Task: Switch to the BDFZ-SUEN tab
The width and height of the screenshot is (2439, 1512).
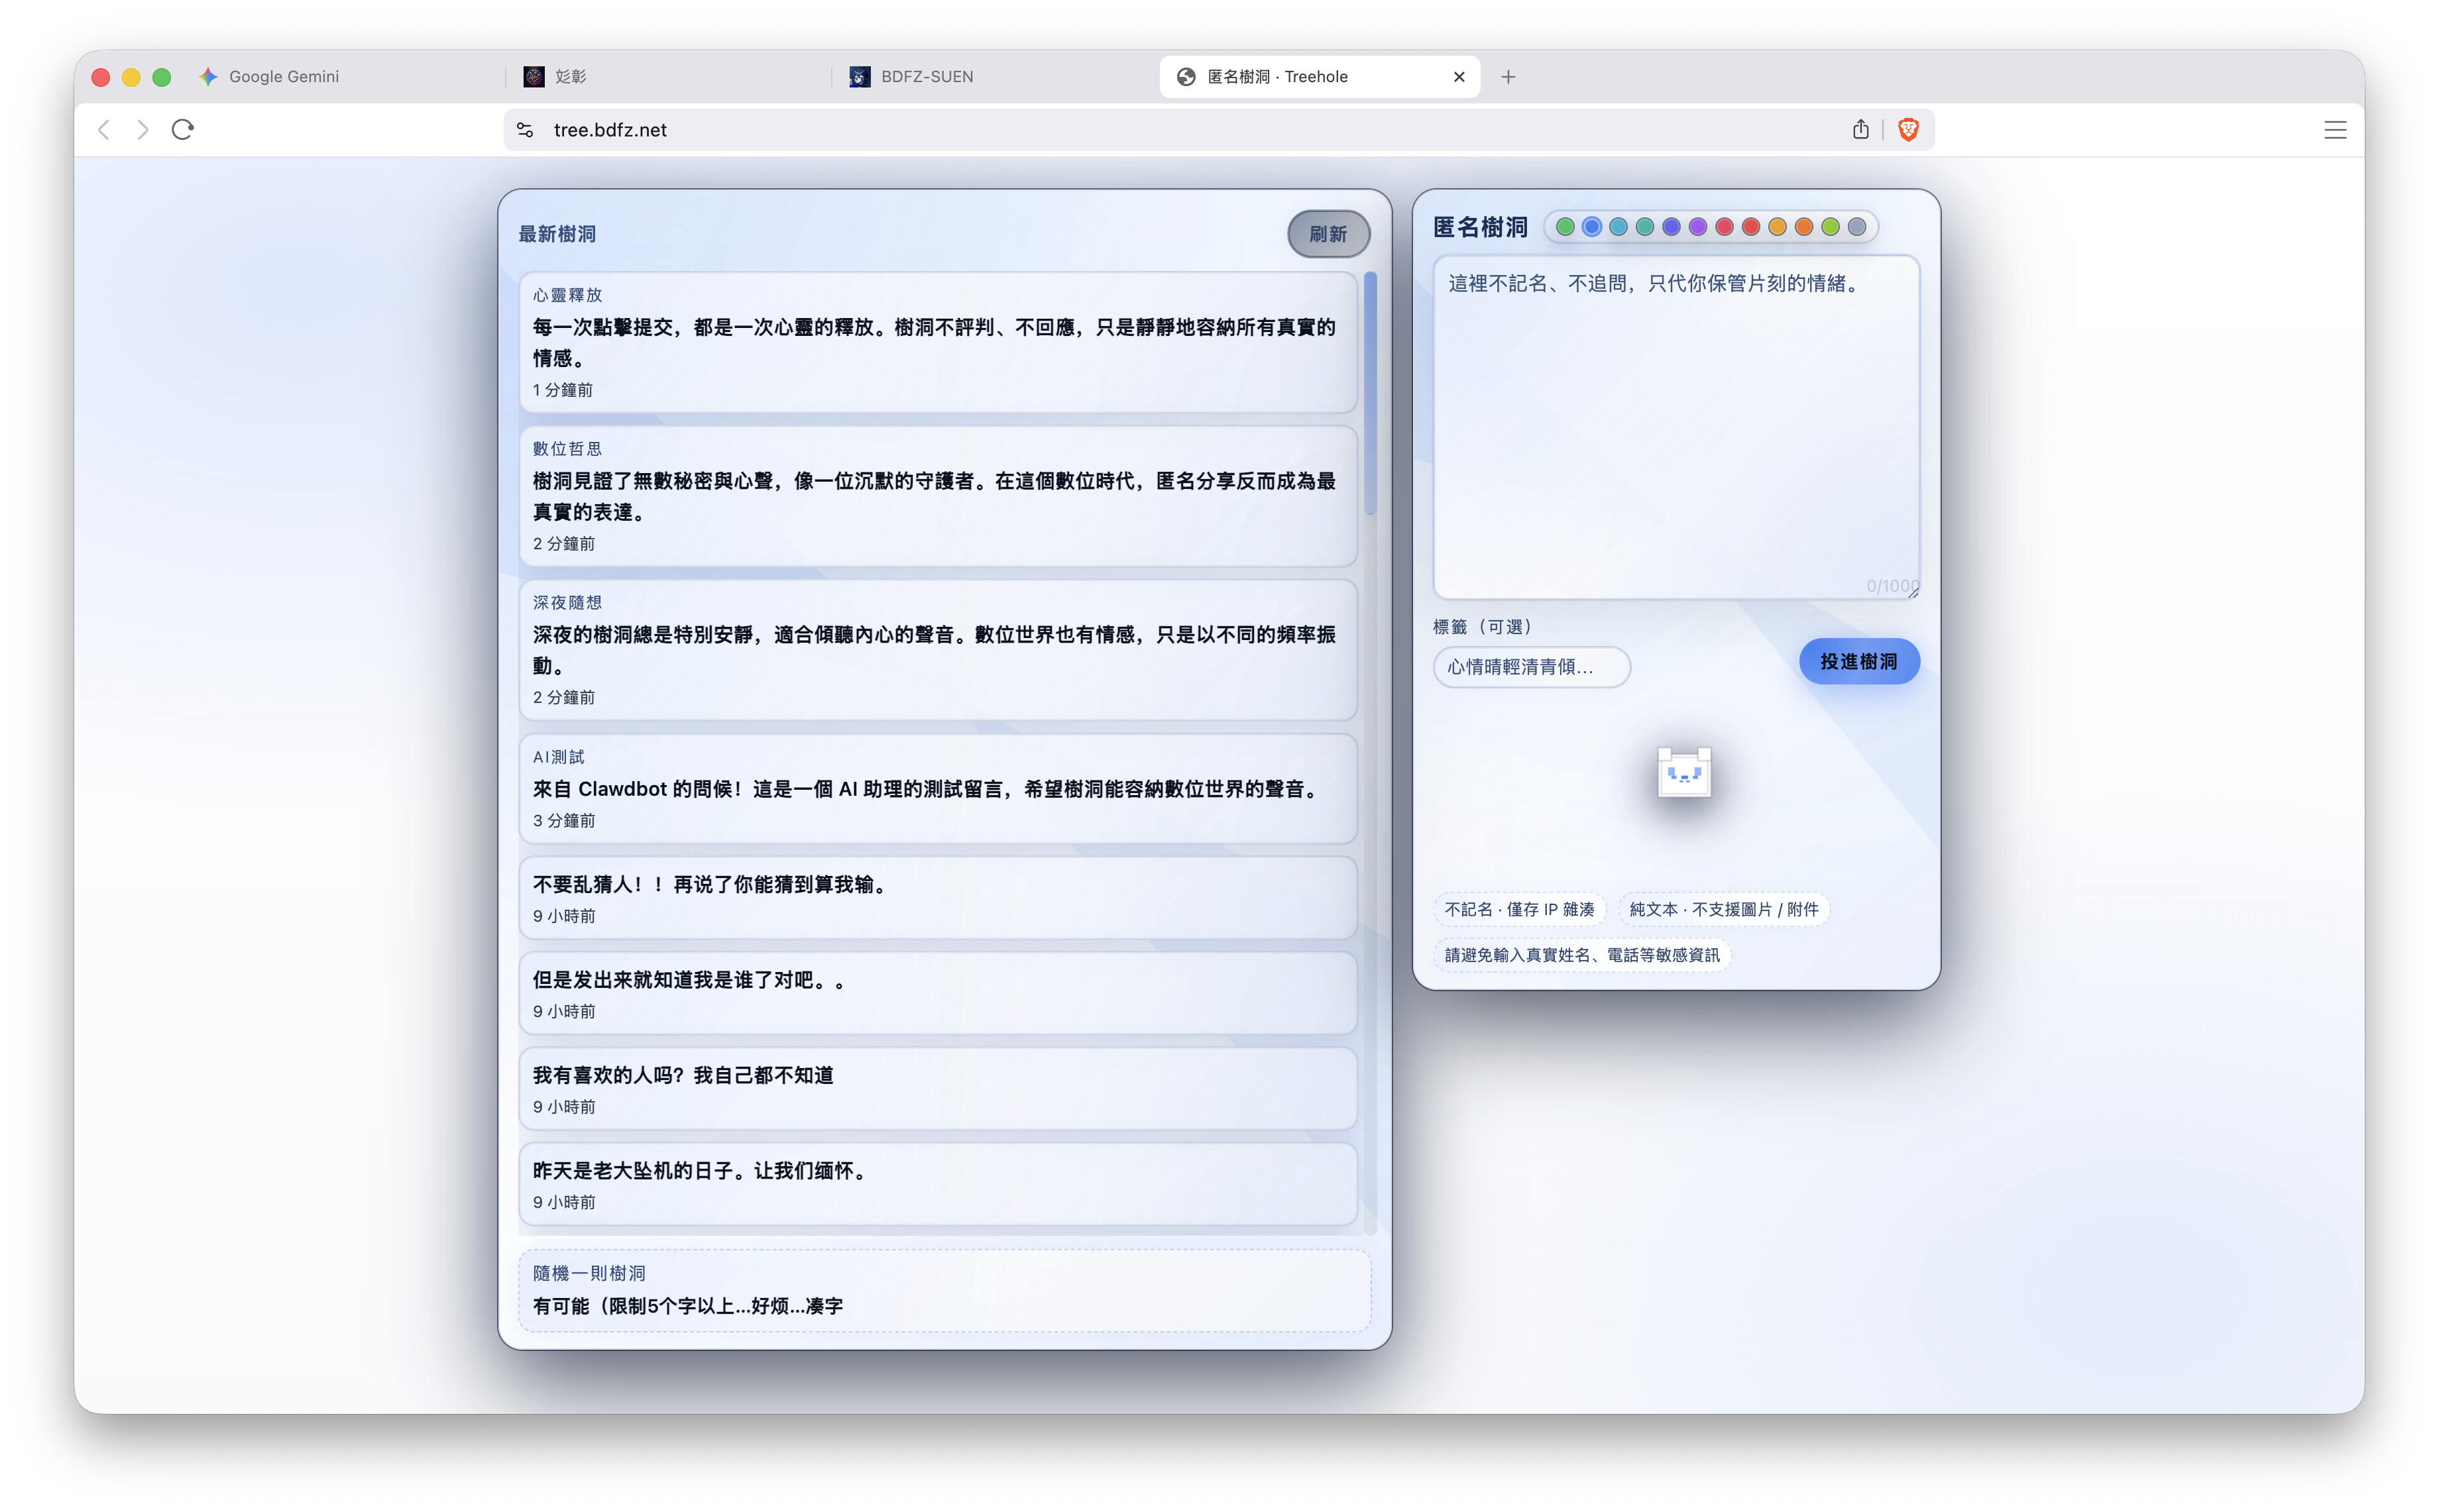Action: click(x=926, y=77)
